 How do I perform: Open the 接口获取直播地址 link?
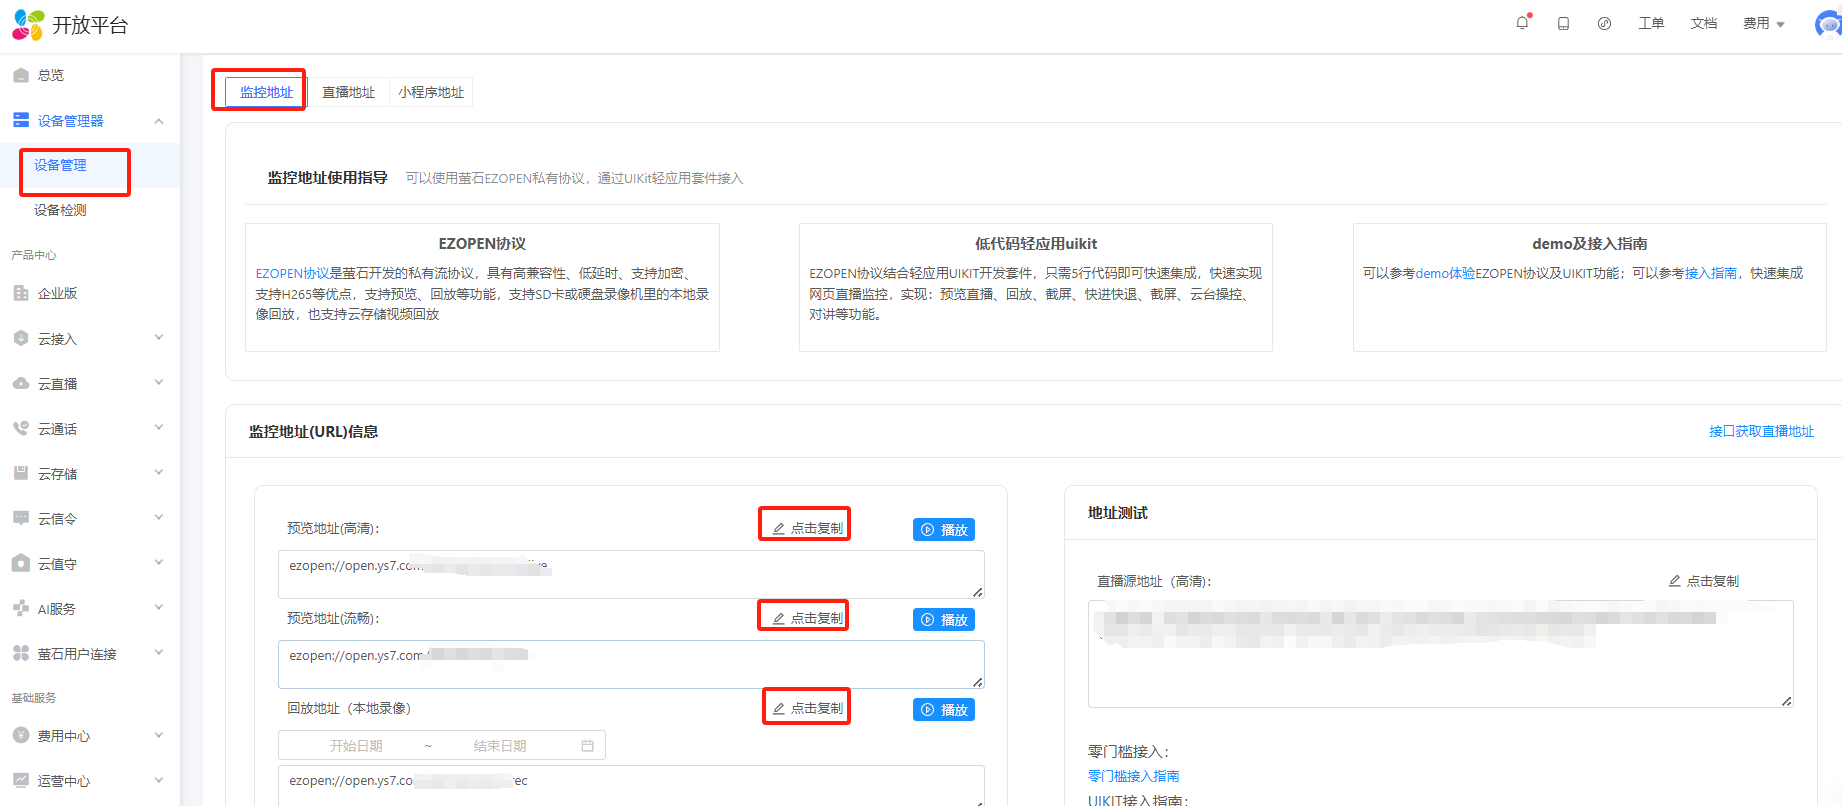(1761, 431)
